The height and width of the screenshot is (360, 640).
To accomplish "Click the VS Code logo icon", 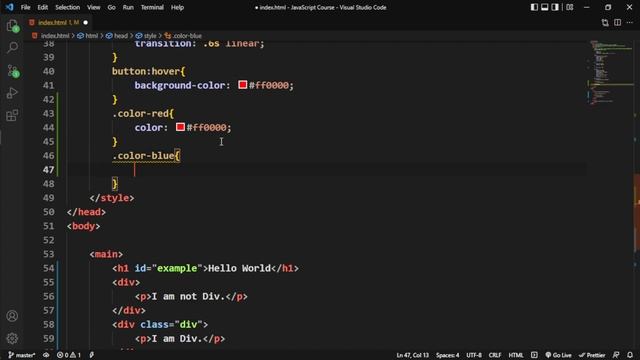I will coord(9,7).
